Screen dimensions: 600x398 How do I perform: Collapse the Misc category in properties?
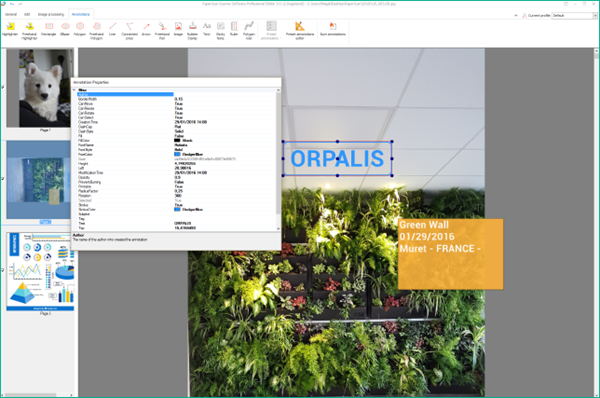(x=74, y=90)
